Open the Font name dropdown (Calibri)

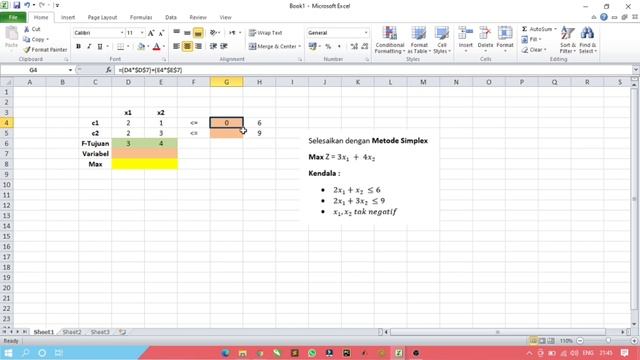coord(122,33)
